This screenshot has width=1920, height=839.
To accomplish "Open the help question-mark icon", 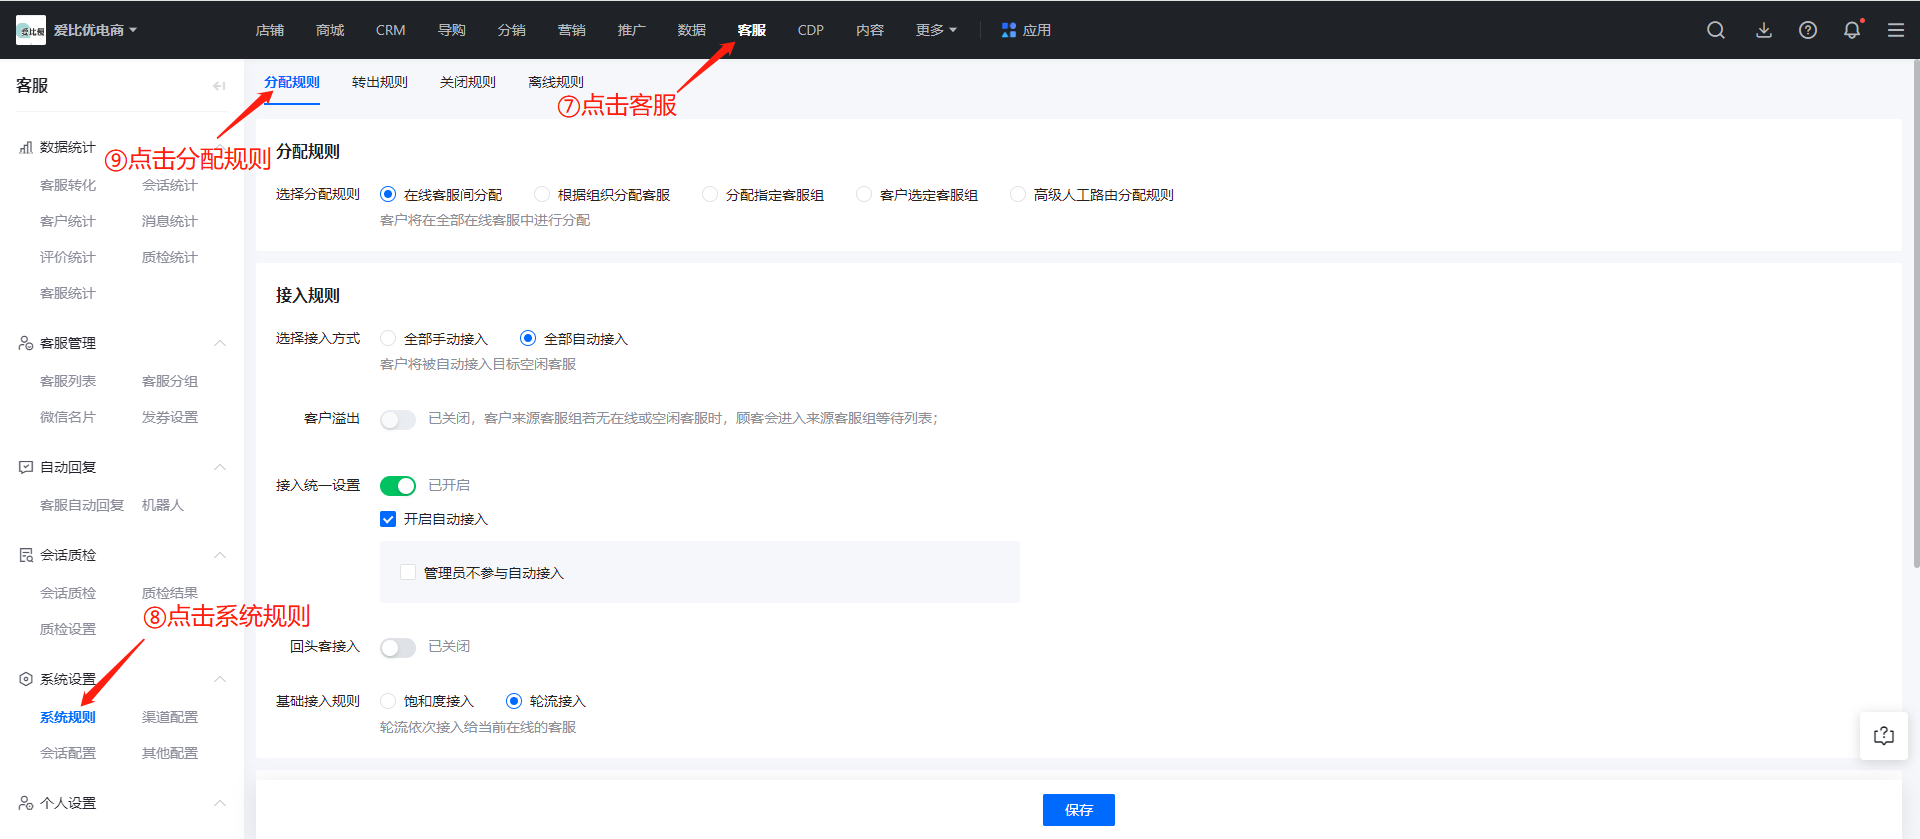I will click(1808, 30).
